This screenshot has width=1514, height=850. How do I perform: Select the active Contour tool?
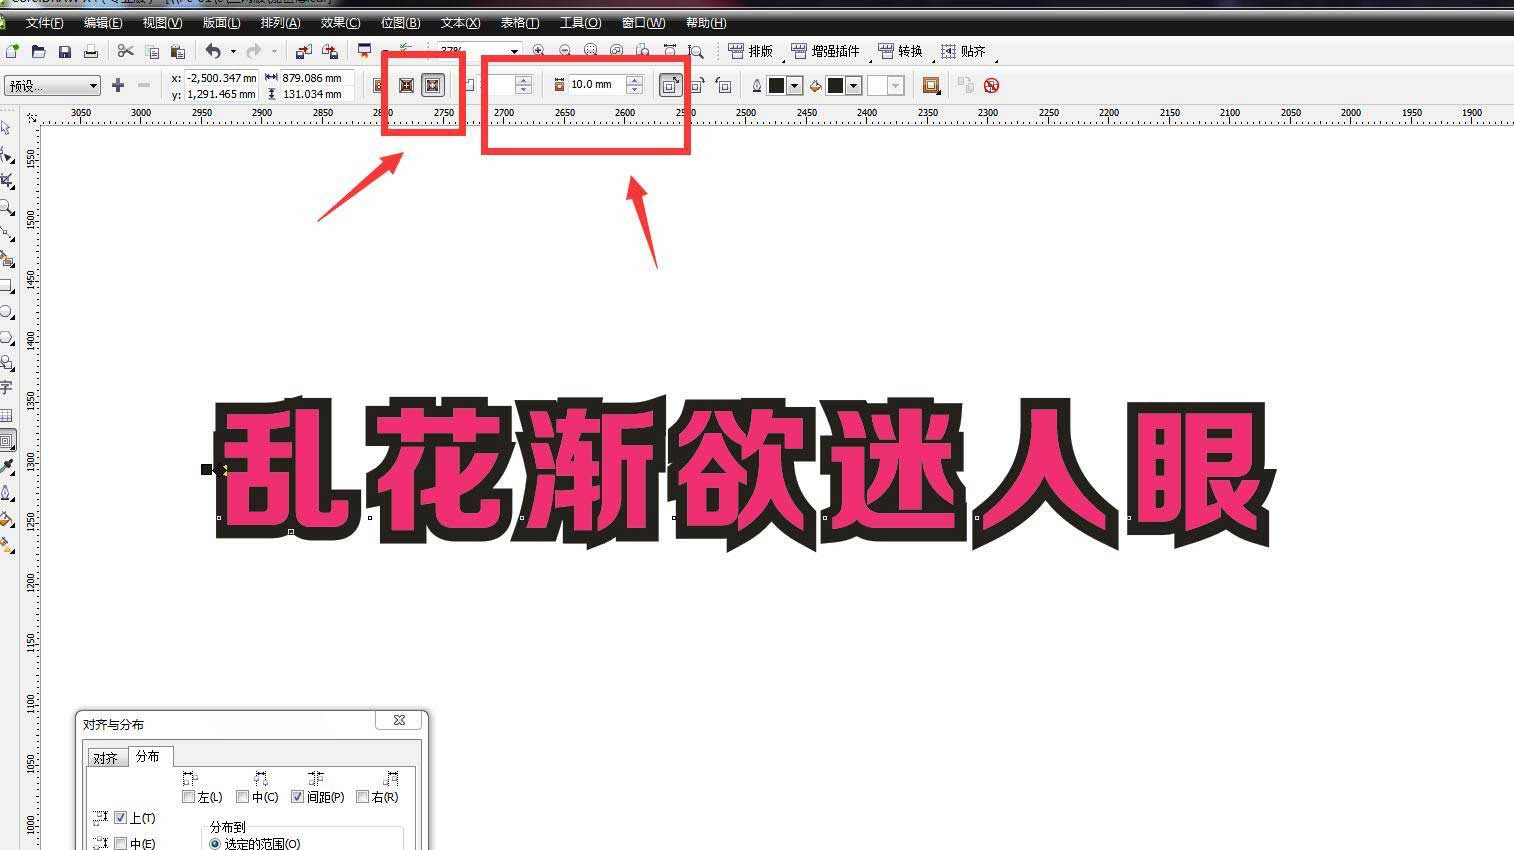(8, 440)
